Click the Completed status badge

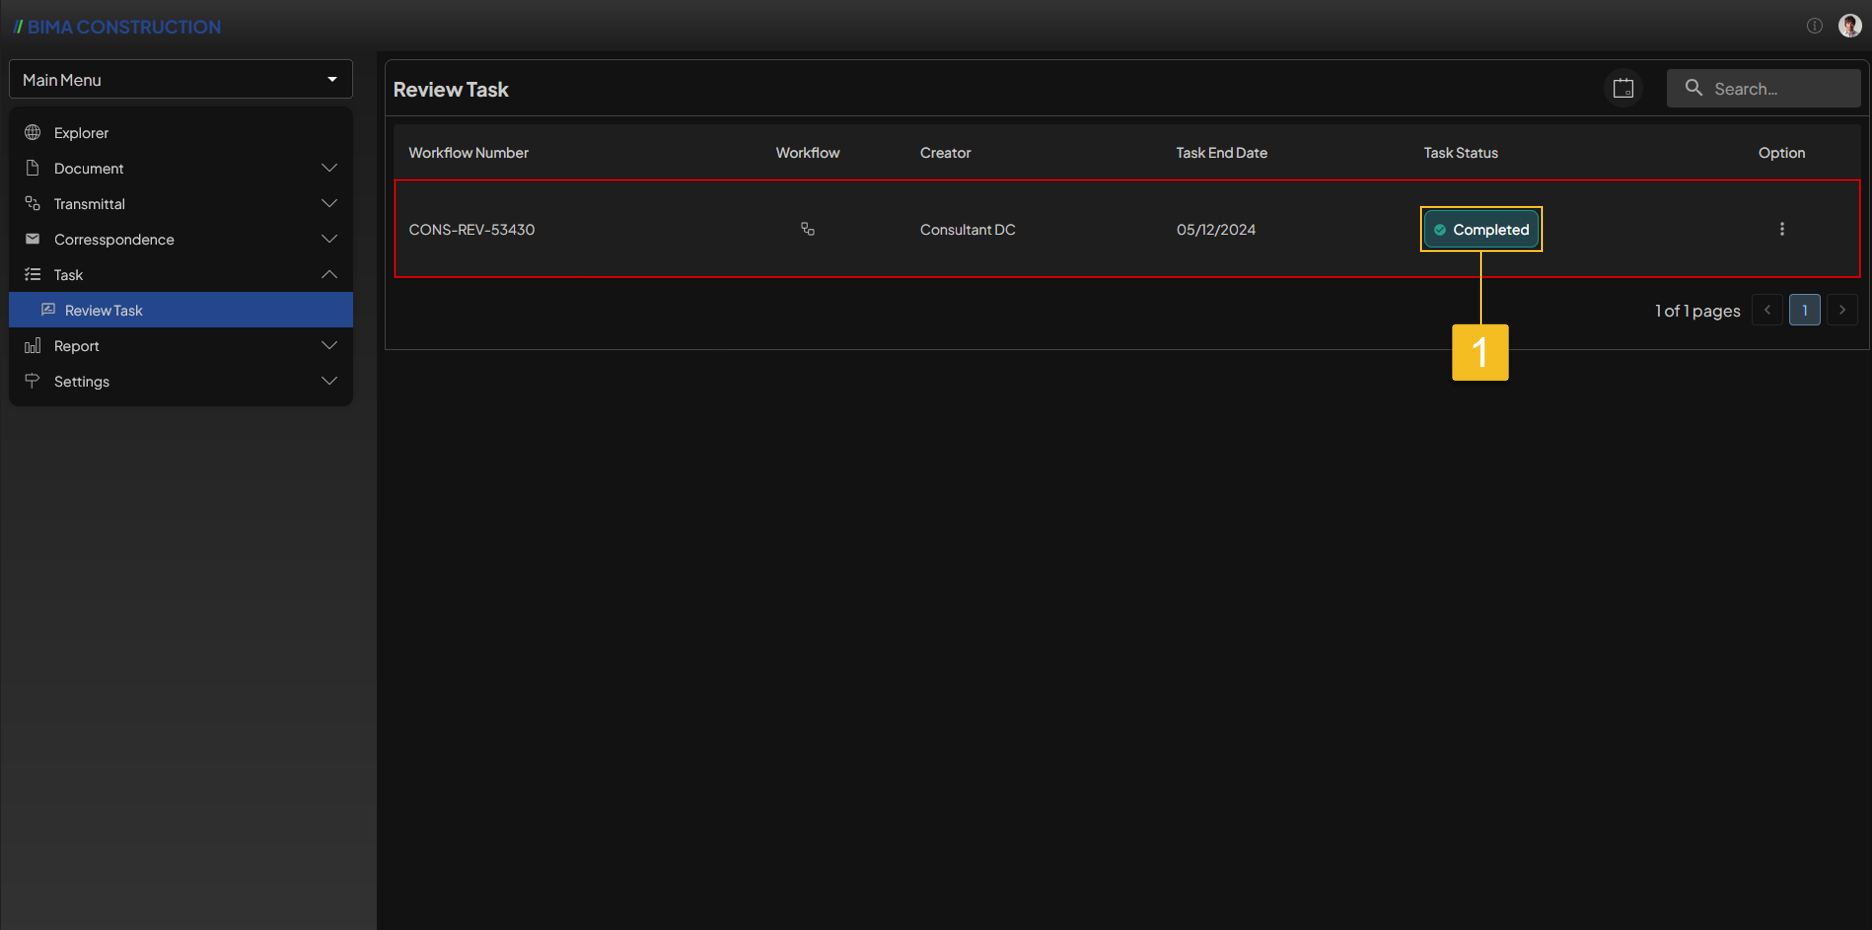coord(1481,229)
